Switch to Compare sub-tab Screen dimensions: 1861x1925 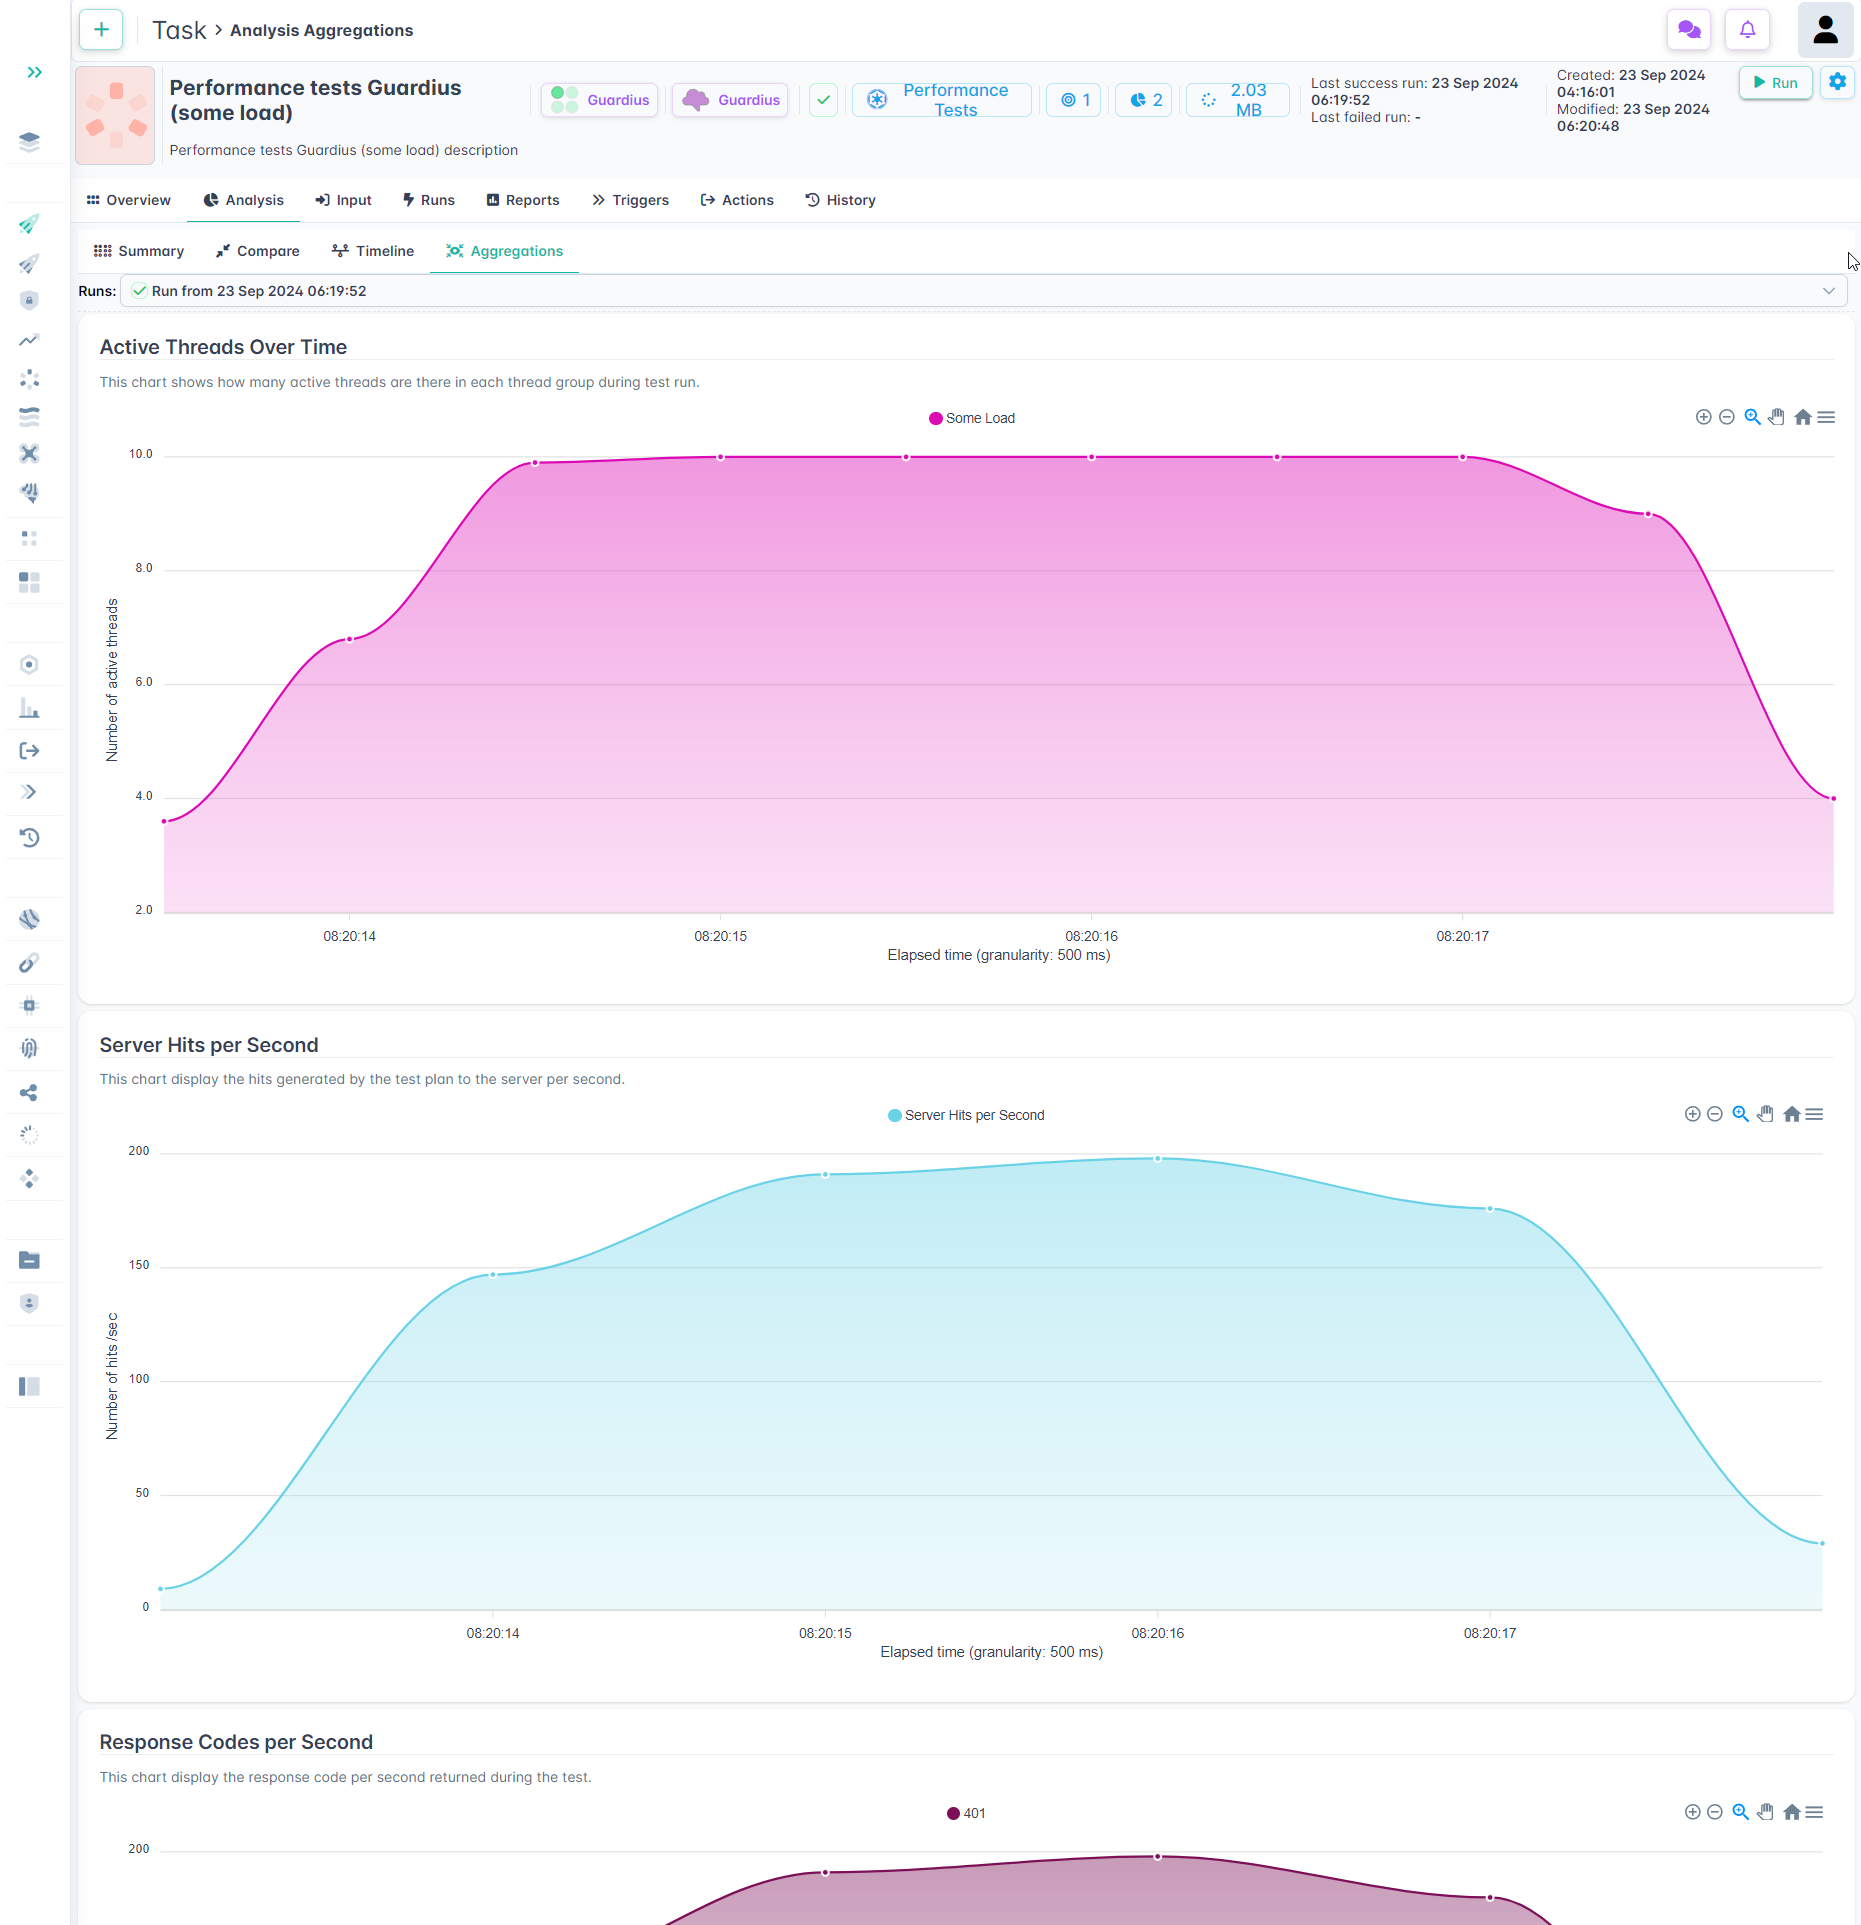pos(258,251)
